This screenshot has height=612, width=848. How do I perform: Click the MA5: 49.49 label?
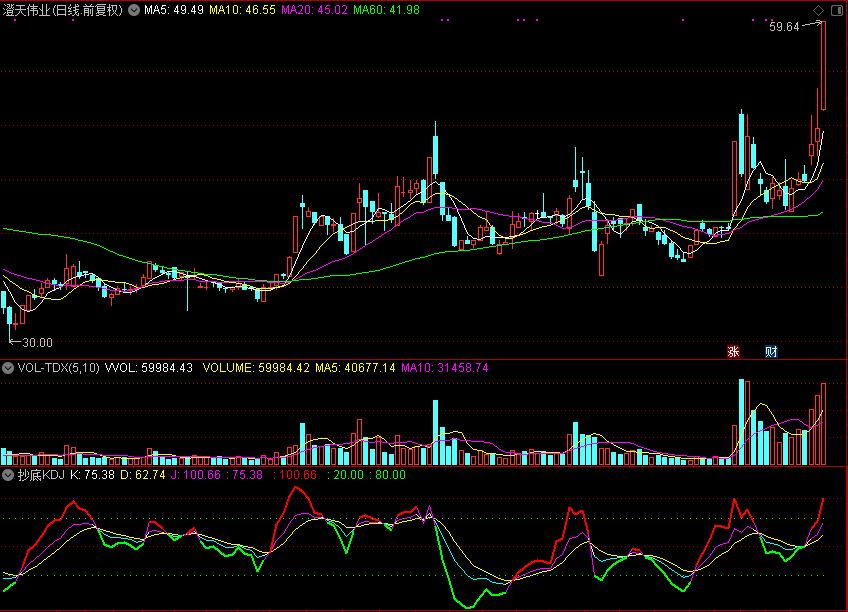pyautogui.click(x=174, y=10)
